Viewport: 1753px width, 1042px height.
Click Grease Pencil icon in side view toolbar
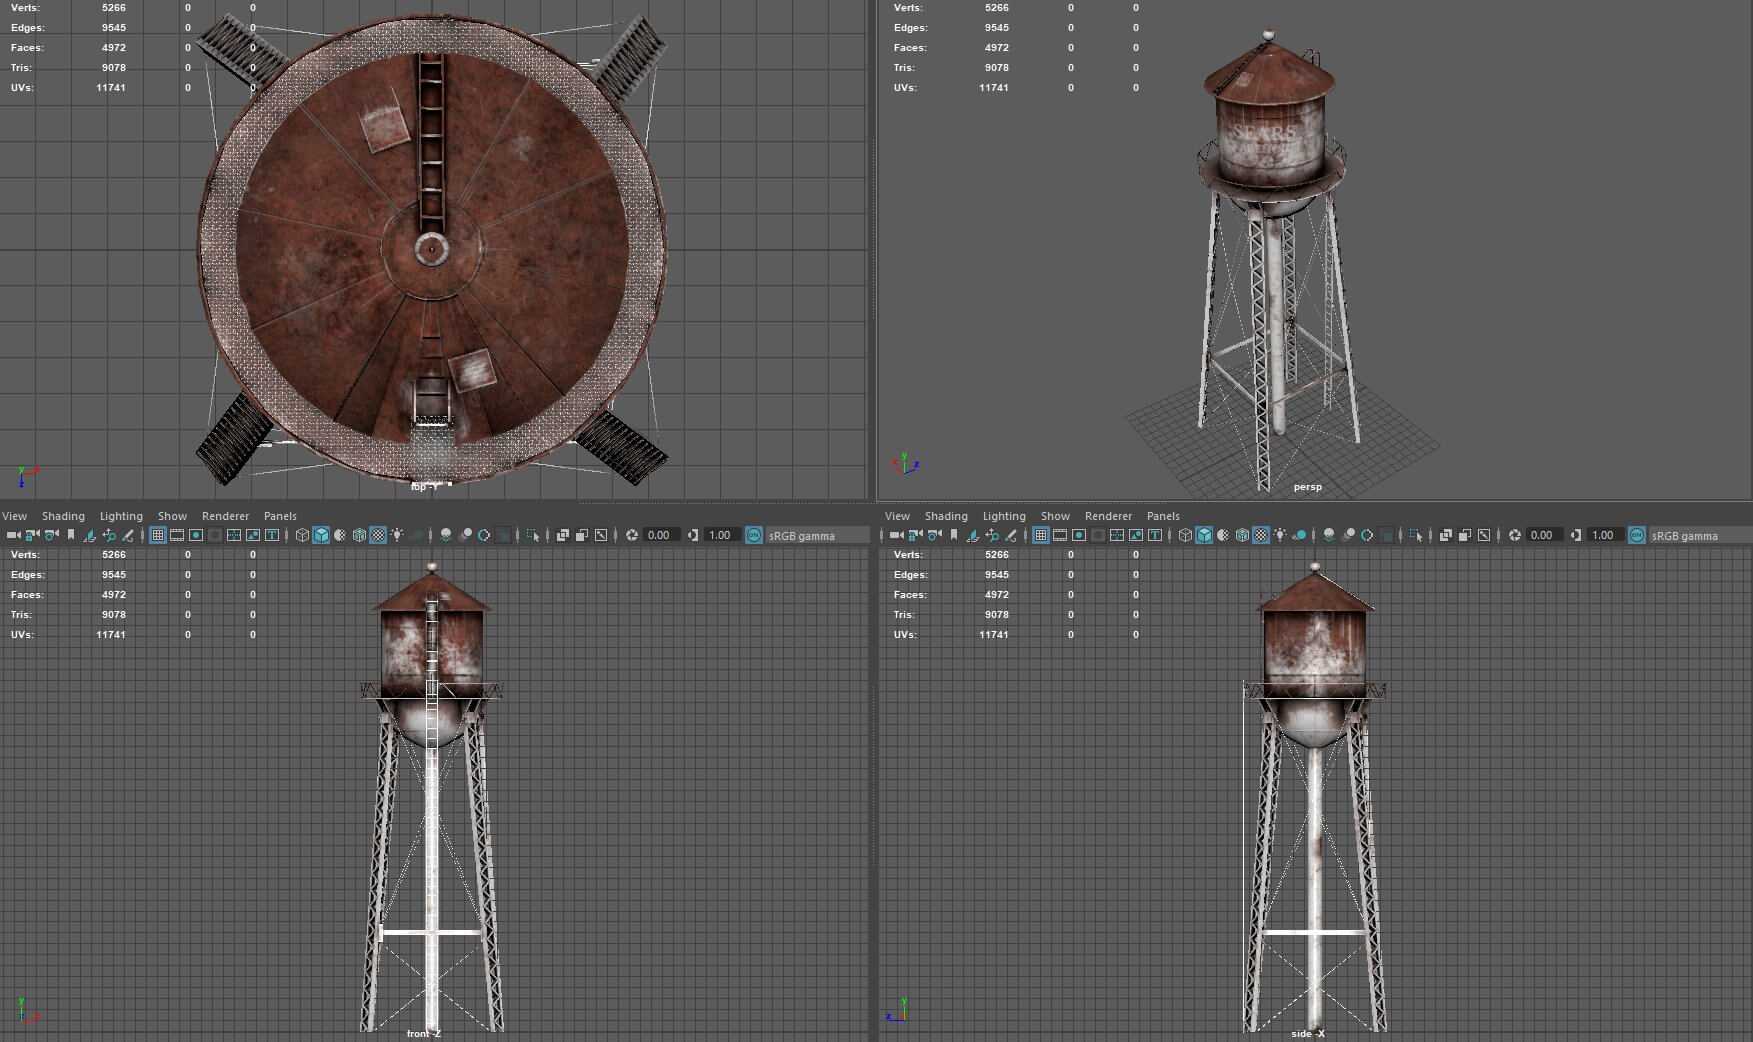pos(1011,535)
